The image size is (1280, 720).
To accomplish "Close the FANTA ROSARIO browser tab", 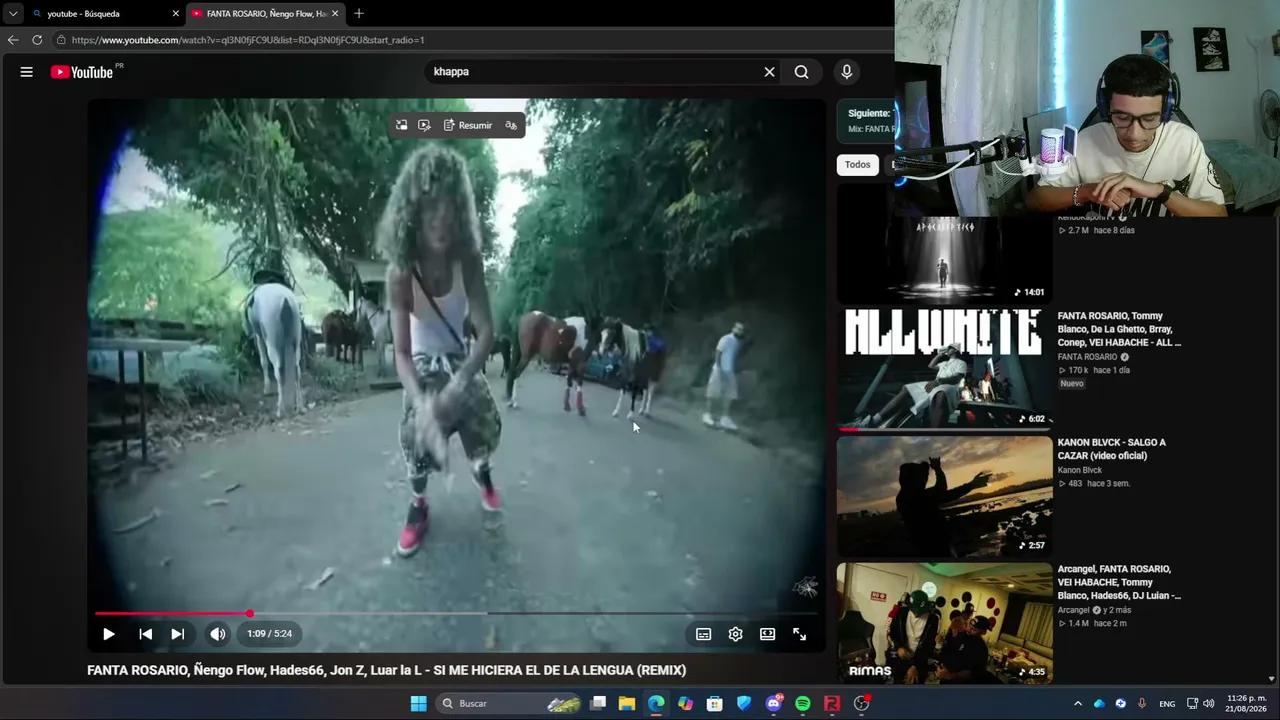I will click(x=335, y=14).
